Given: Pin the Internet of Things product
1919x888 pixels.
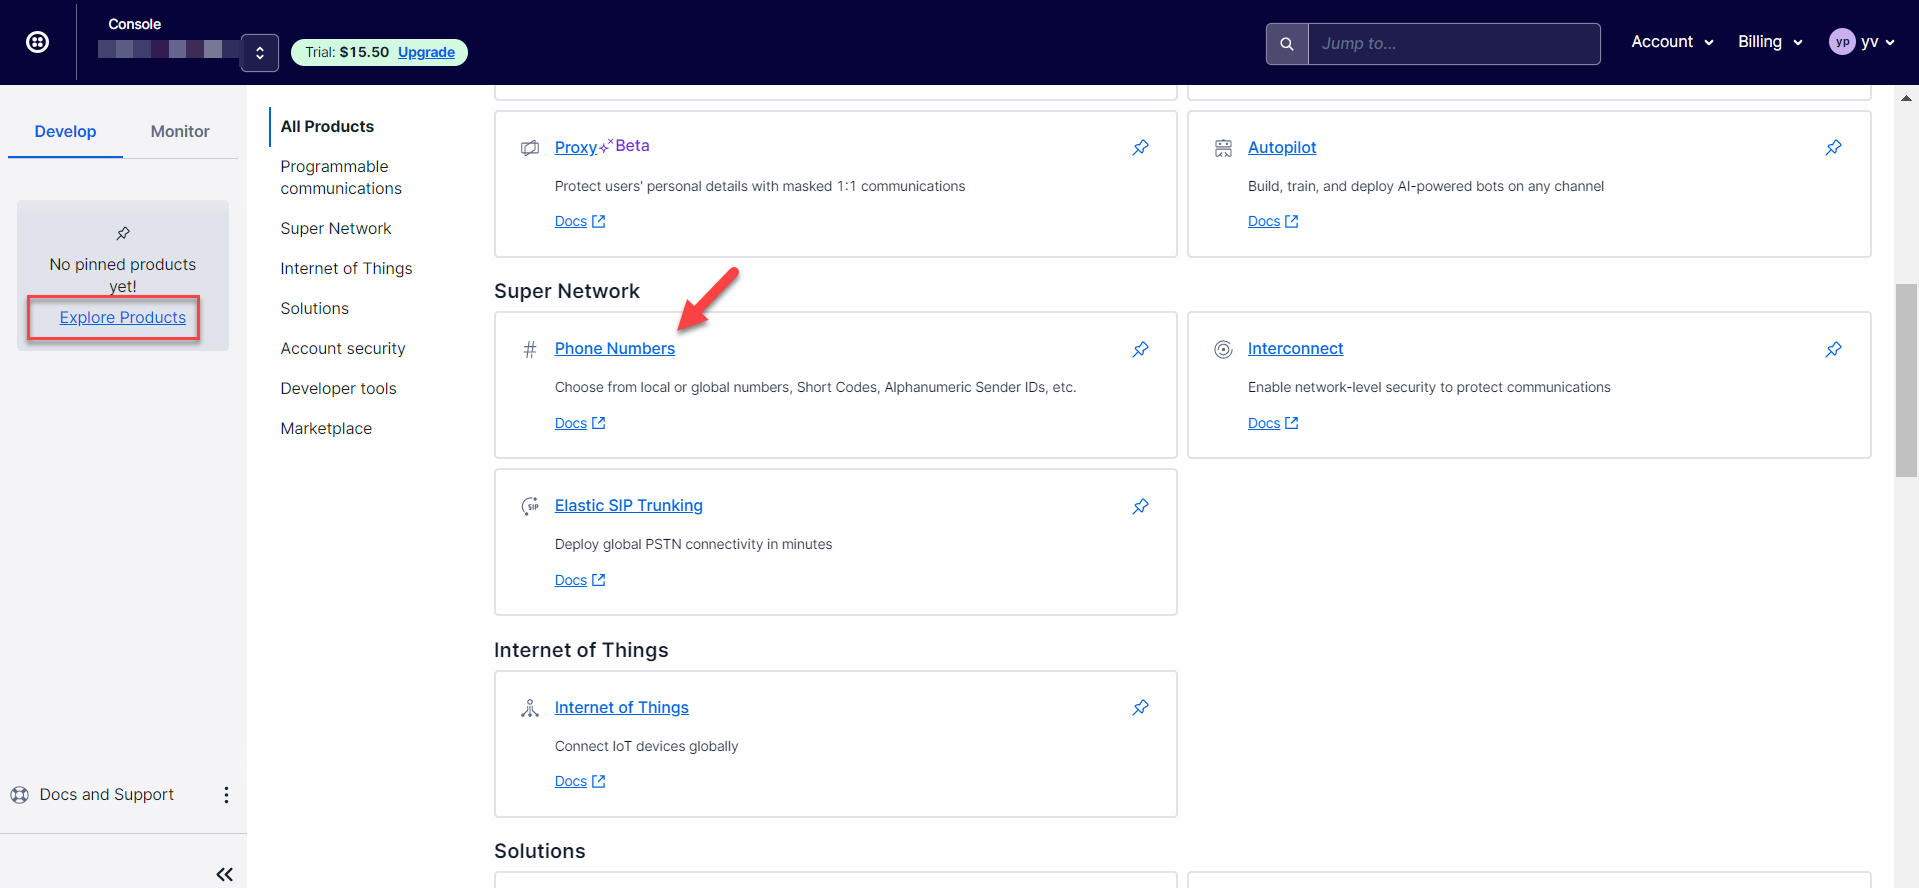Looking at the screenshot, I should click(1140, 708).
